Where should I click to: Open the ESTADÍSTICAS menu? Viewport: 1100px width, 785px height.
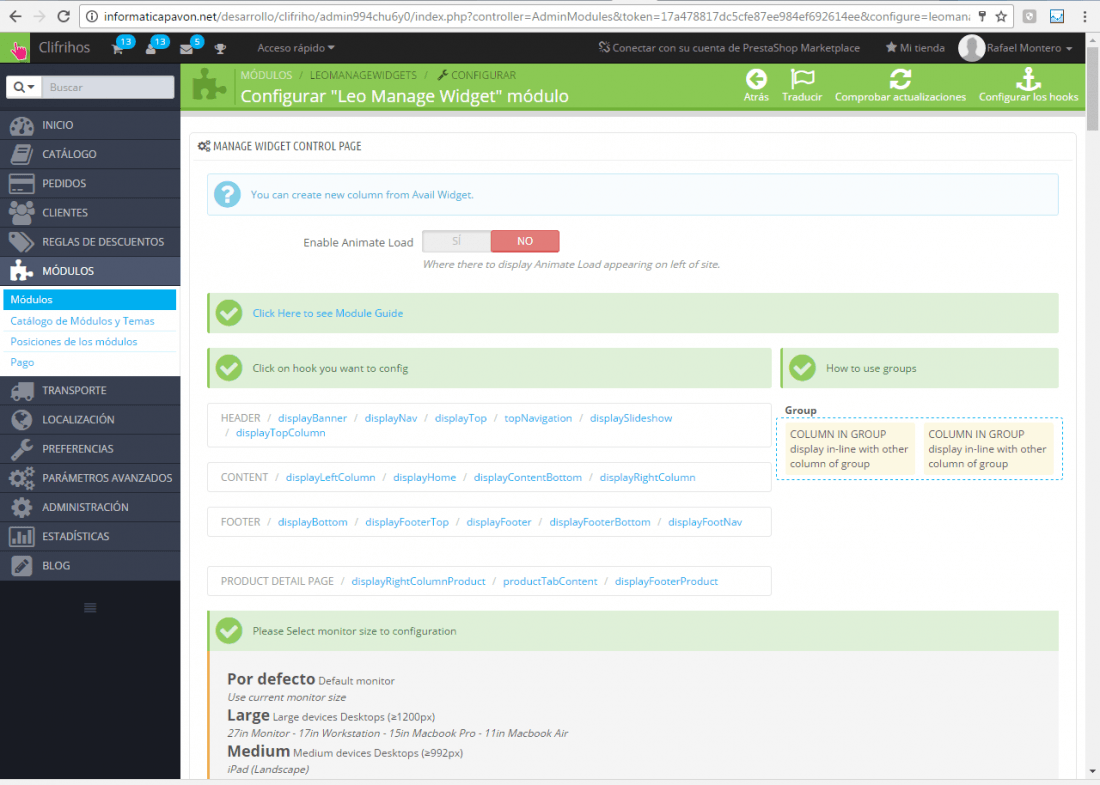click(x=90, y=537)
